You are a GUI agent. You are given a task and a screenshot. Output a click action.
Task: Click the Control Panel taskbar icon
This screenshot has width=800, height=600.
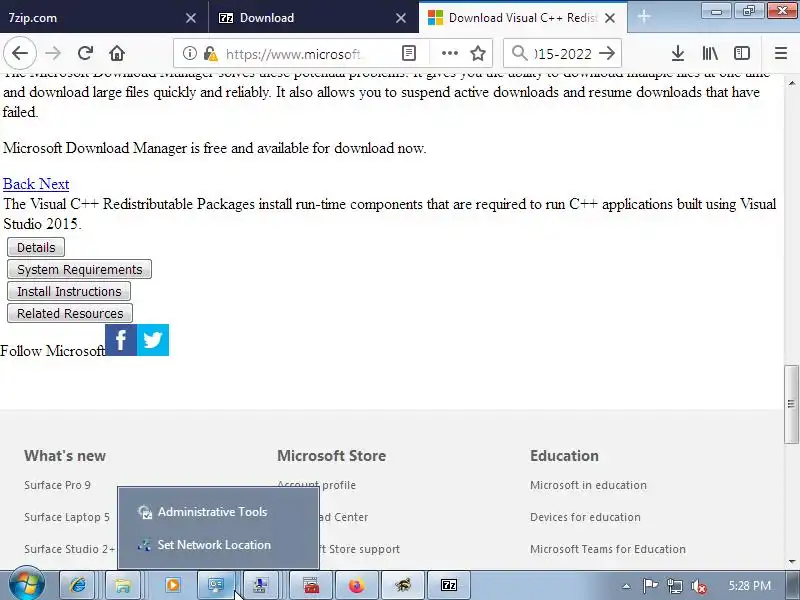pyautogui.click(x=216, y=585)
